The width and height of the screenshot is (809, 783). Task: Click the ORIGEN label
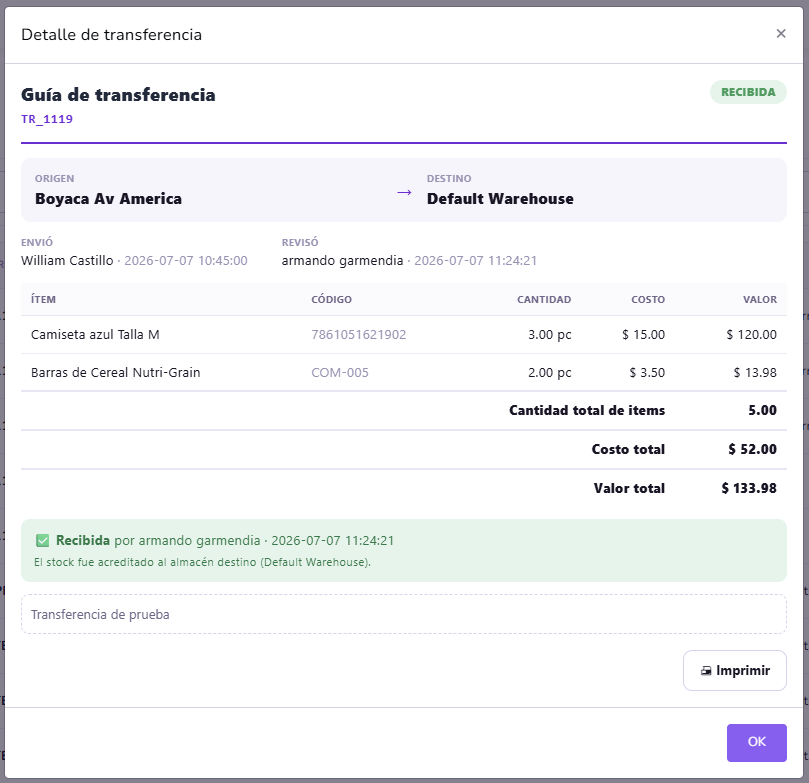(x=55, y=178)
